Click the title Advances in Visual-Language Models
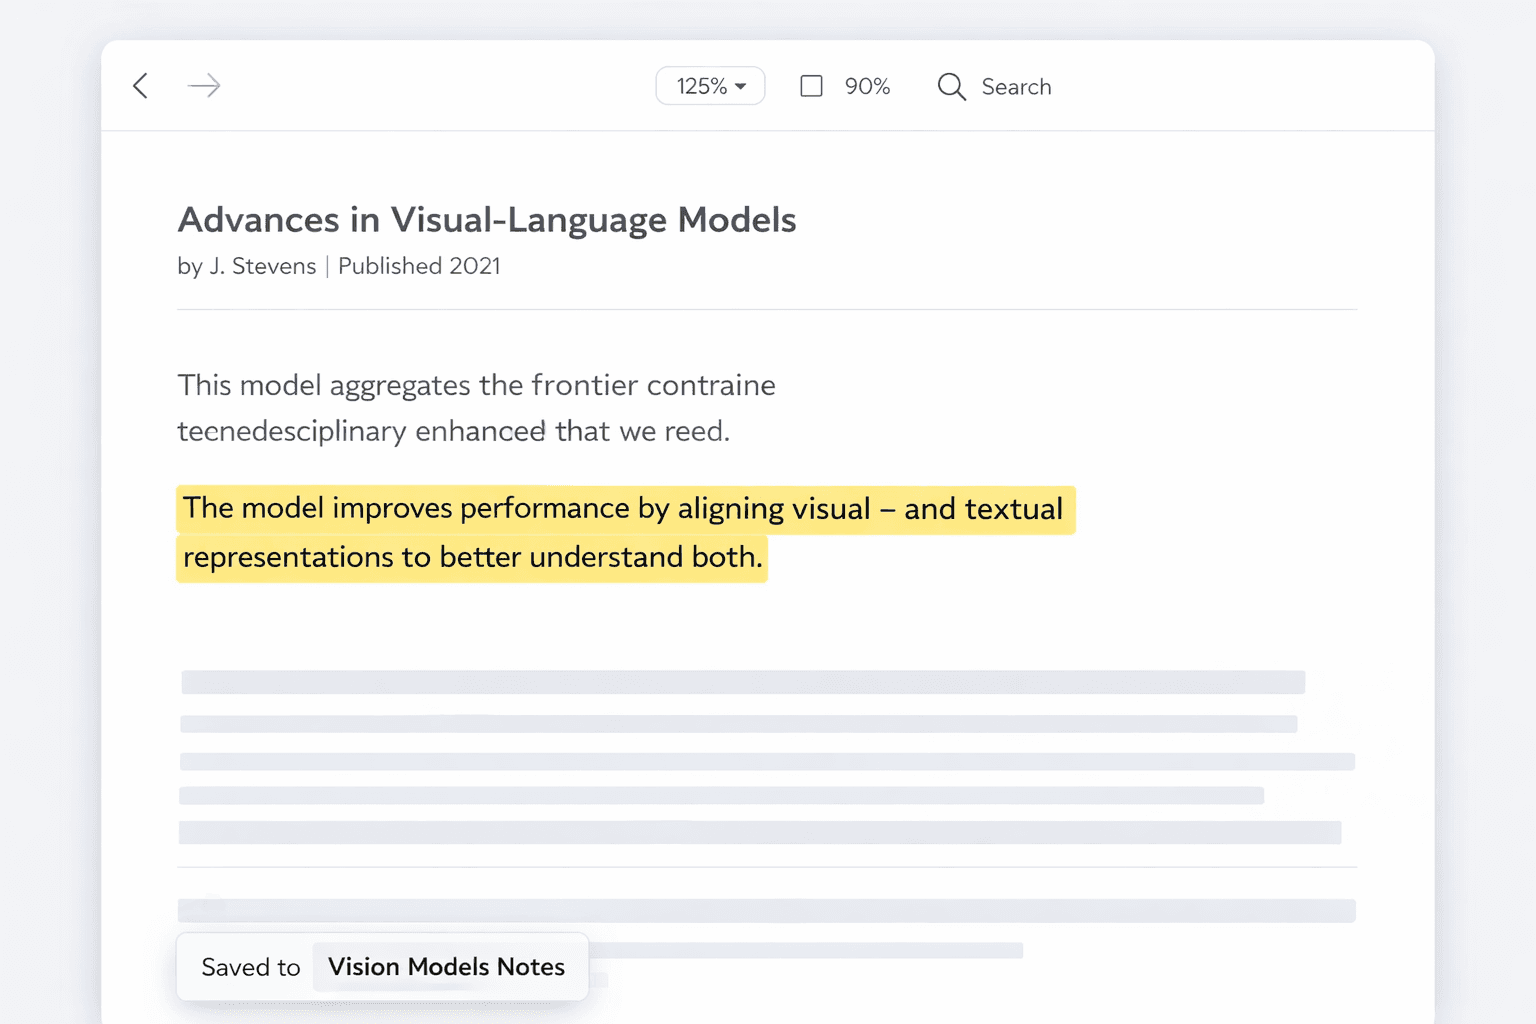Viewport: 1536px width, 1024px height. tap(486, 220)
